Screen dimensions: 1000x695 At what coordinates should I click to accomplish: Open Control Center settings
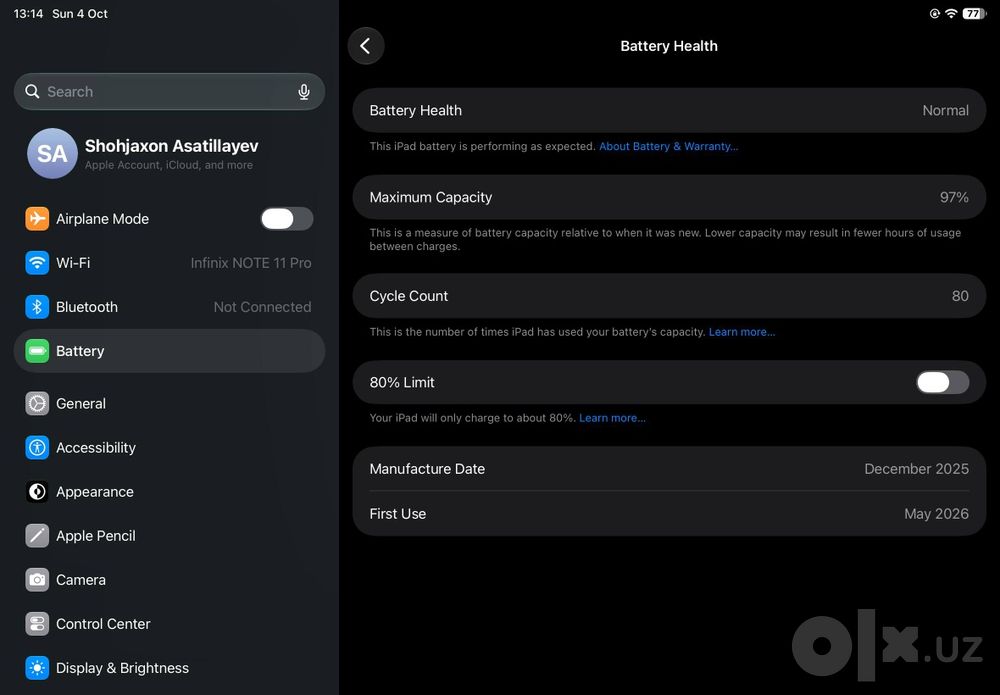[170, 624]
